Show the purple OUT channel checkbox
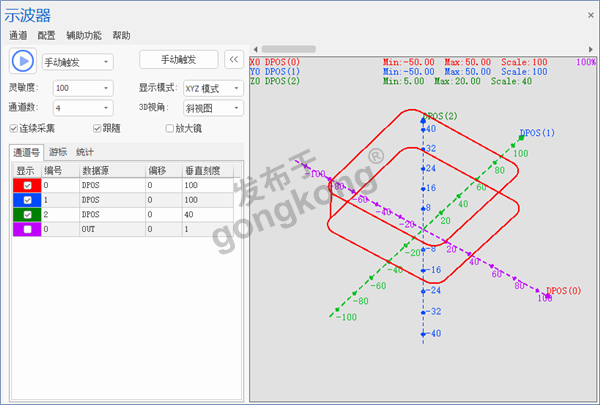600x405 pixels. coord(27,230)
